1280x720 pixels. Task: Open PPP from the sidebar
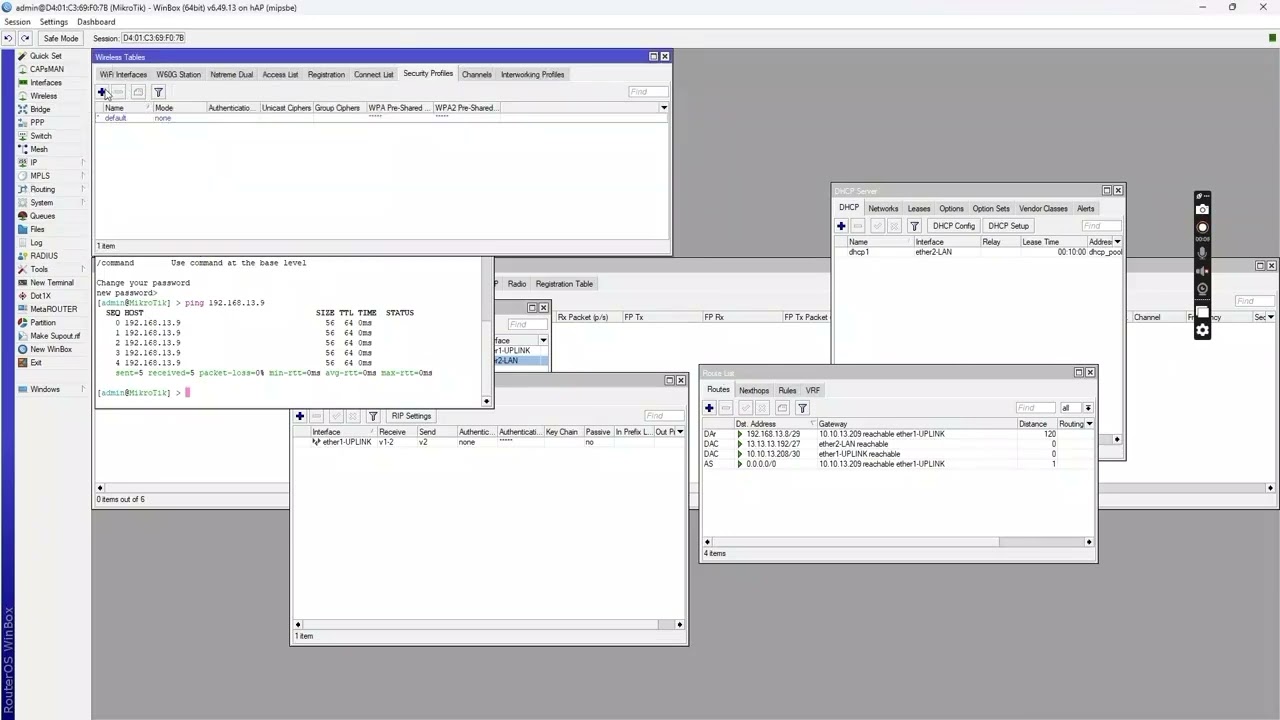point(37,123)
